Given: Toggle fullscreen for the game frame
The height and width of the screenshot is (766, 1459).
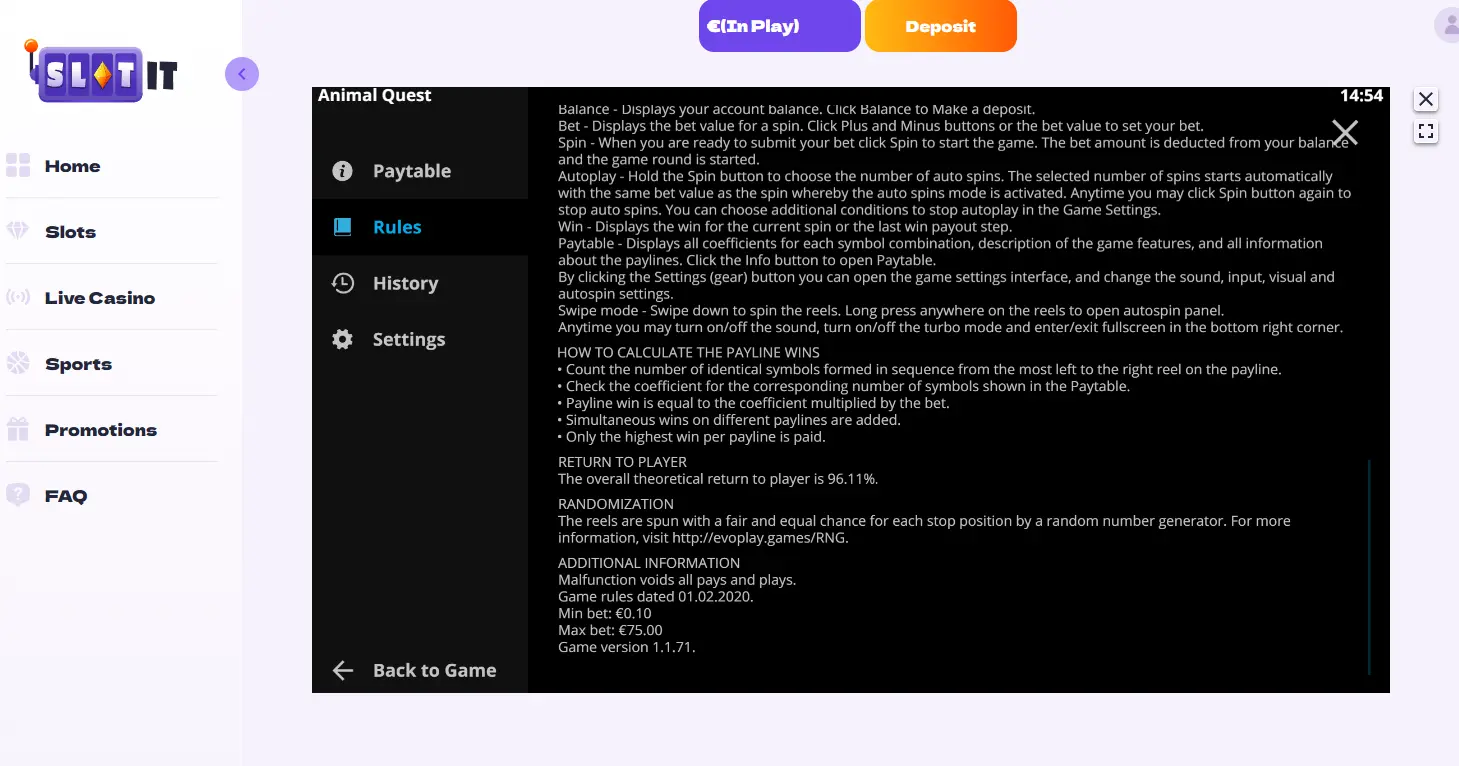Looking at the screenshot, I should 1426,131.
